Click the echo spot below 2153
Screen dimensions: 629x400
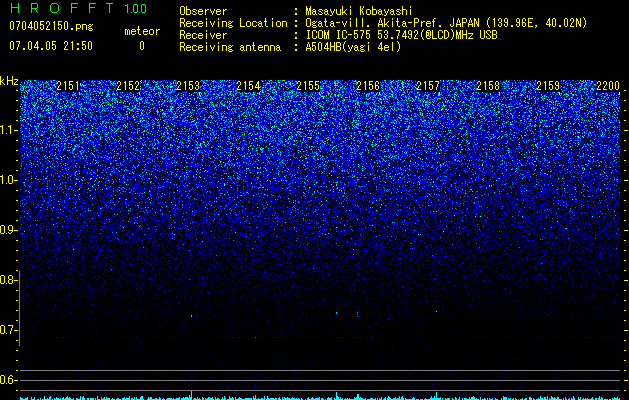click(191, 316)
